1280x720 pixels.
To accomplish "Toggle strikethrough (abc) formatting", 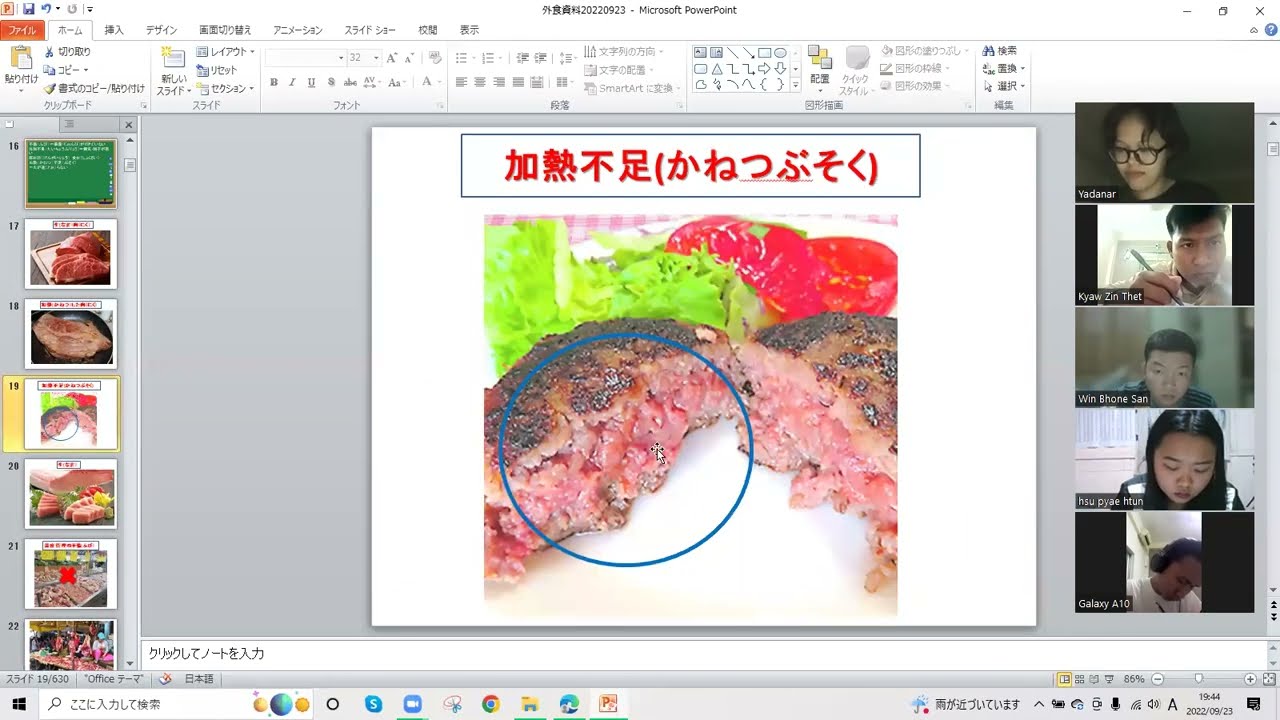I will tap(349, 82).
